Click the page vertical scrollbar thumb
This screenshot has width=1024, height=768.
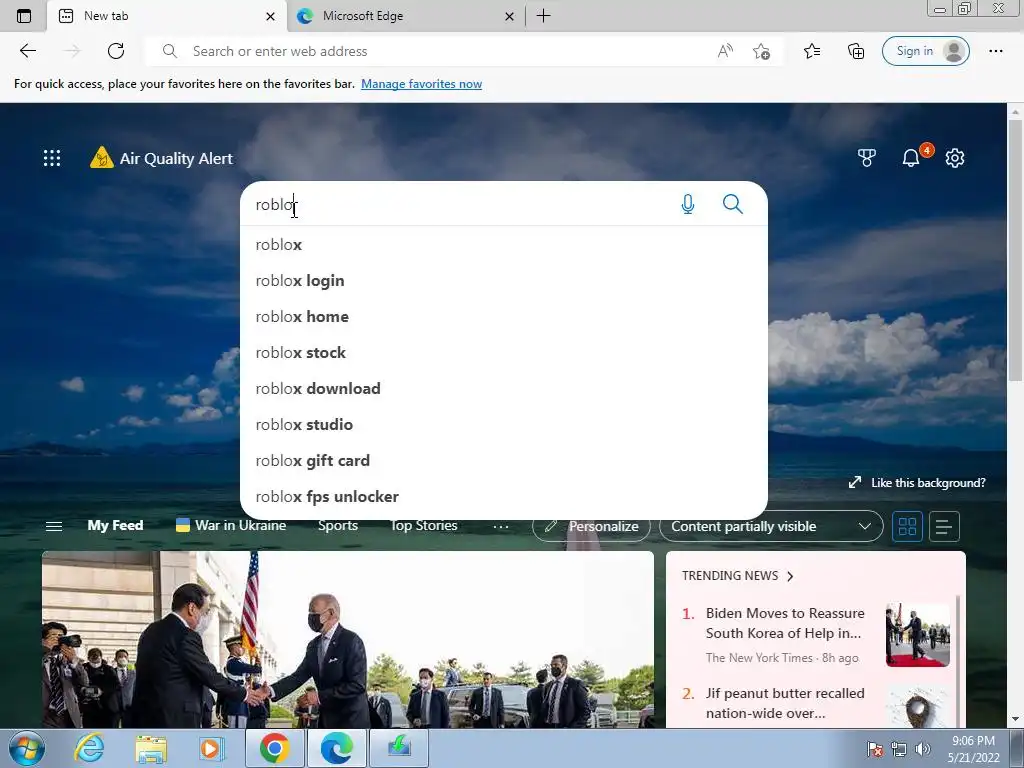pyautogui.click(x=1015, y=250)
